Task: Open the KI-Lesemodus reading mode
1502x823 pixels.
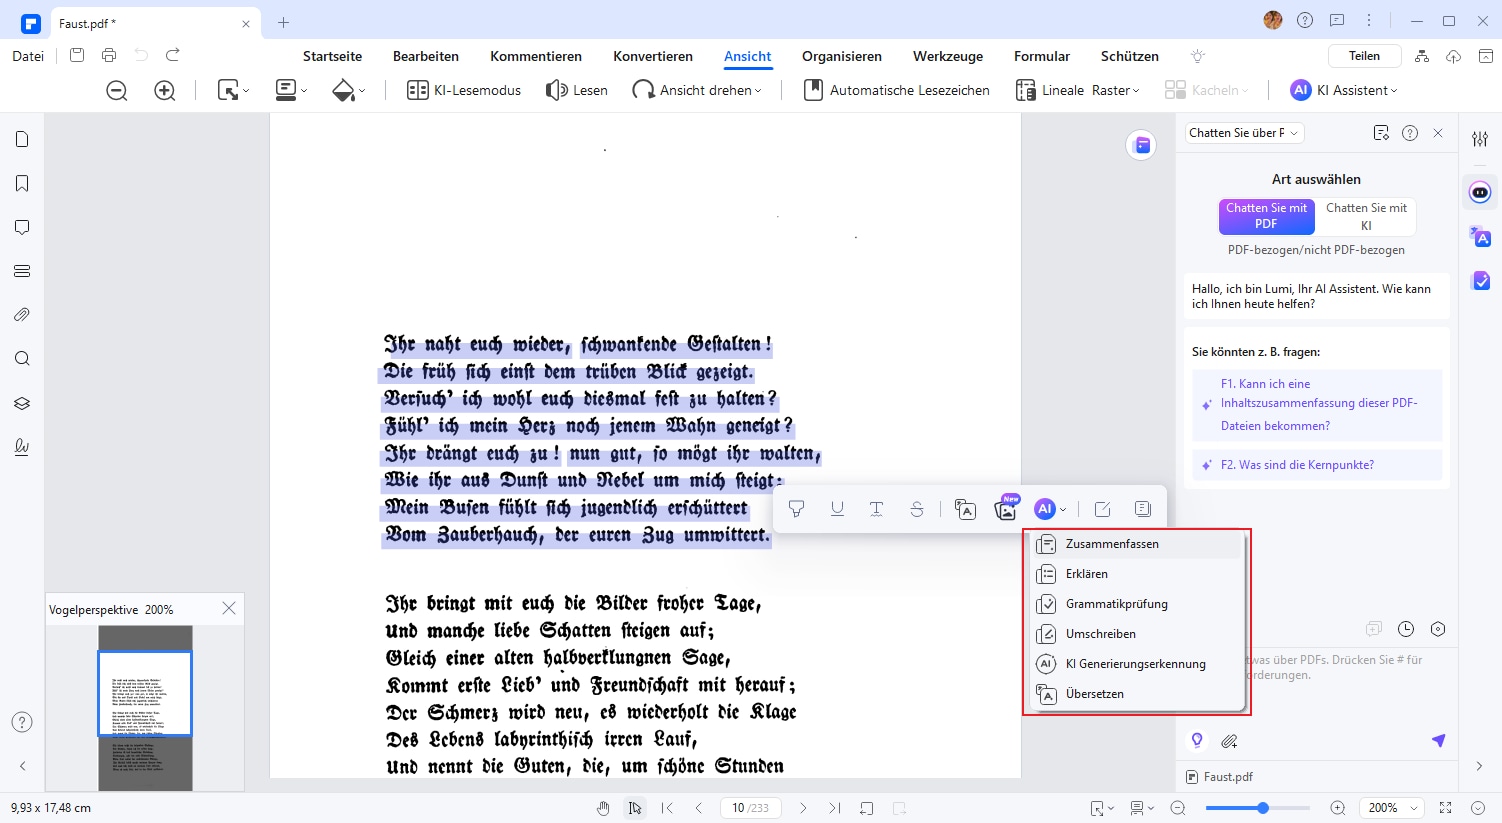Action: click(464, 90)
